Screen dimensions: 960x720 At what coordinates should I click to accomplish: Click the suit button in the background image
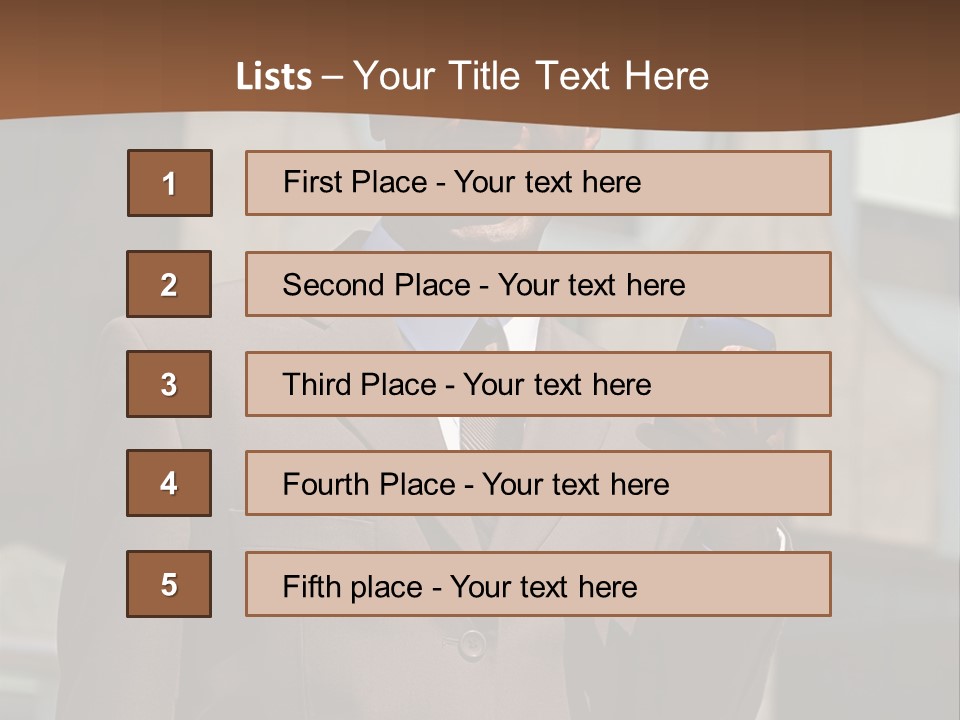click(x=471, y=643)
